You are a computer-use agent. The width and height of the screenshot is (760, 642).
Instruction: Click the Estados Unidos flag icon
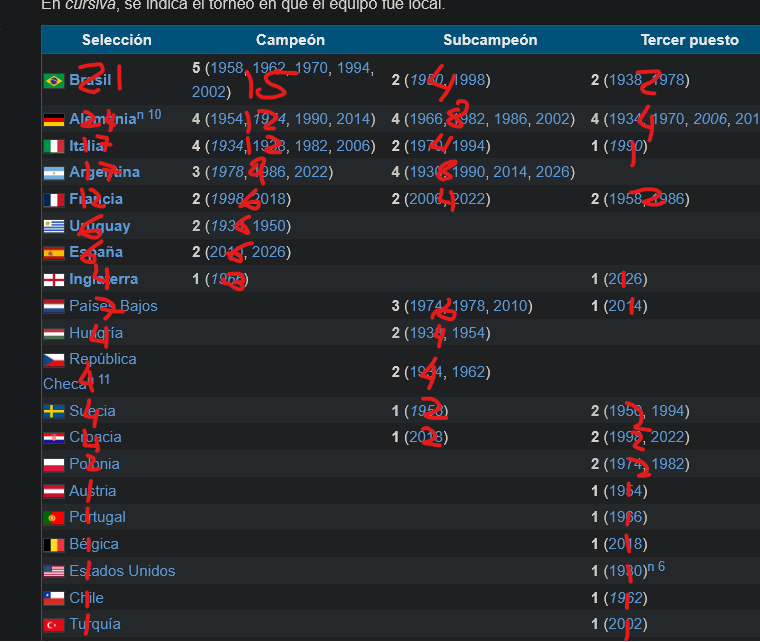pos(54,572)
